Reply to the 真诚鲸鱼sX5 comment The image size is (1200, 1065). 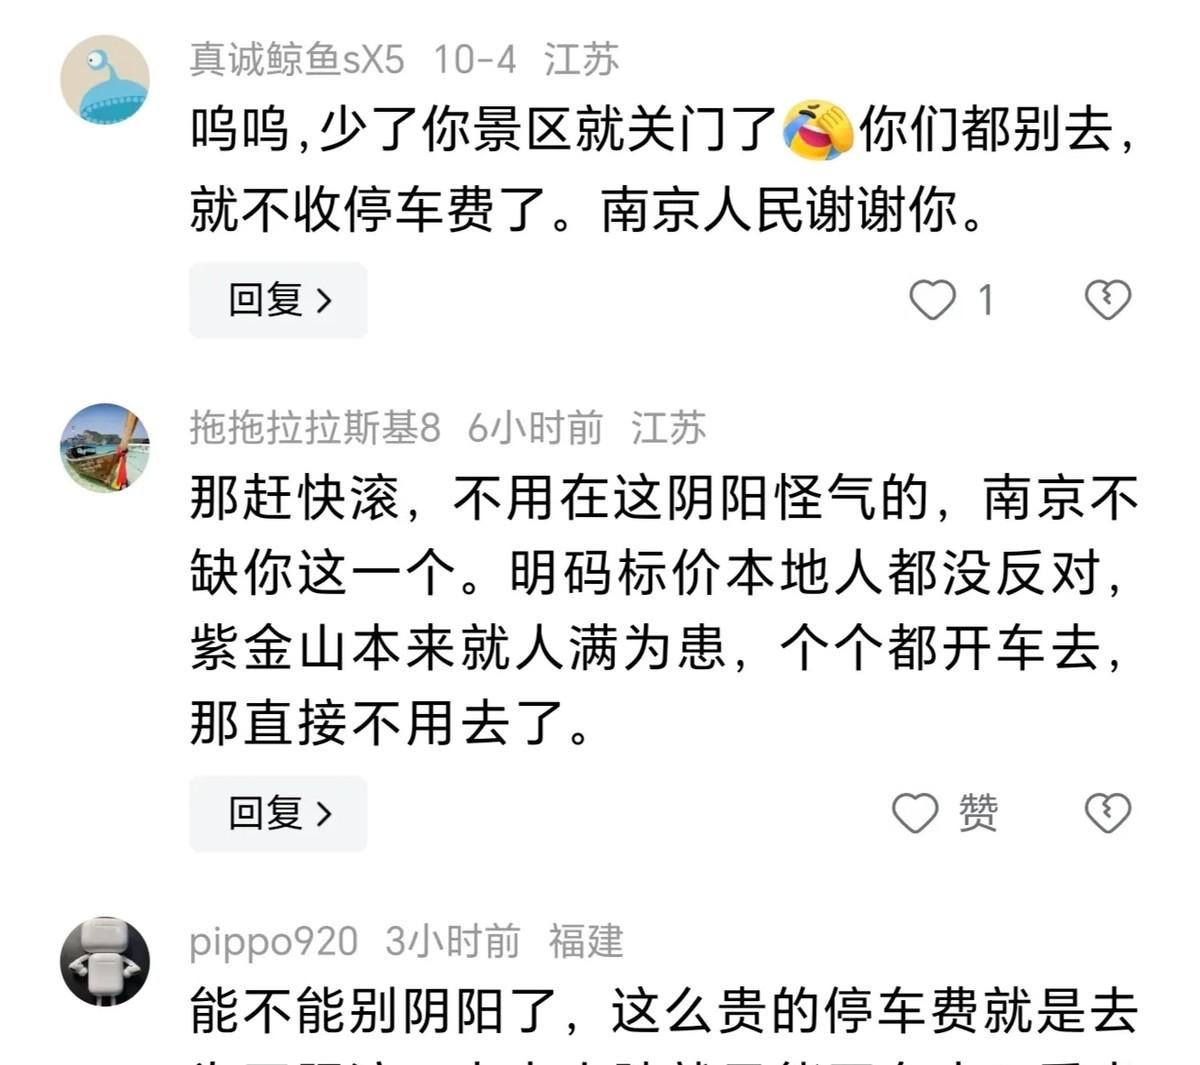pos(278,300)
